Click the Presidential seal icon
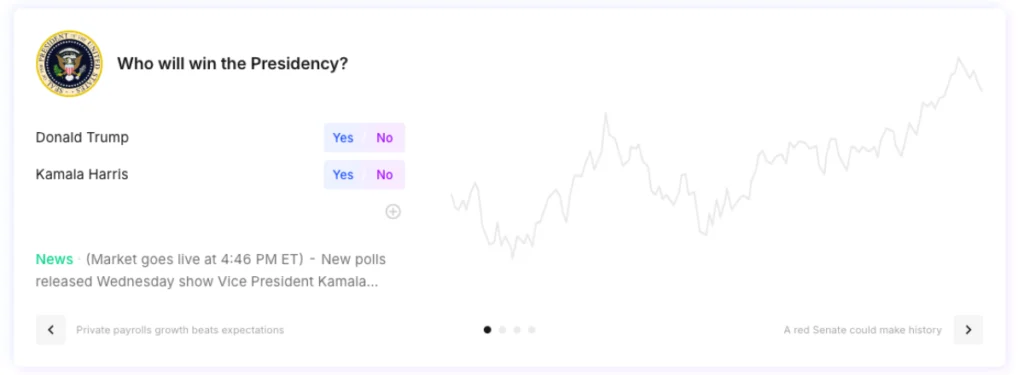 pos(69,63)
